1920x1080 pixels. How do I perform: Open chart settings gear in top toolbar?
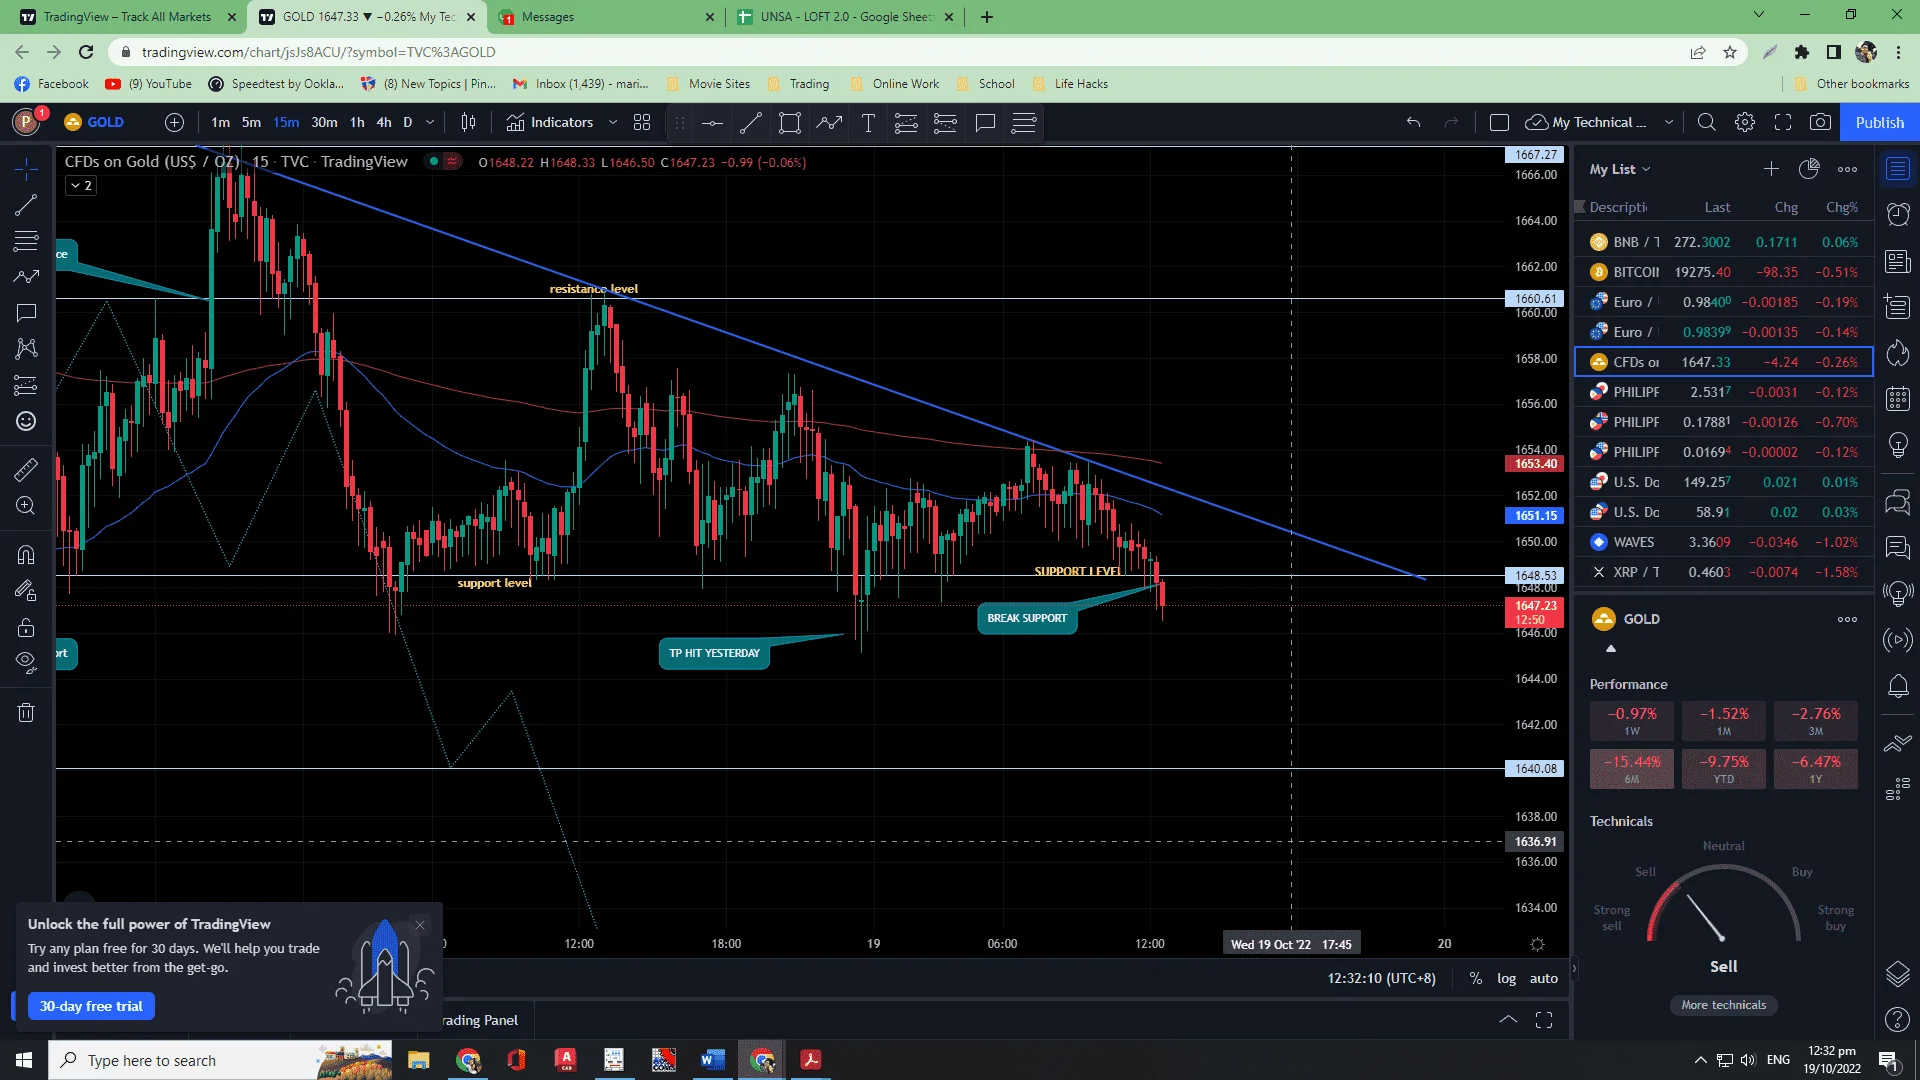[x=1745, y=122]
